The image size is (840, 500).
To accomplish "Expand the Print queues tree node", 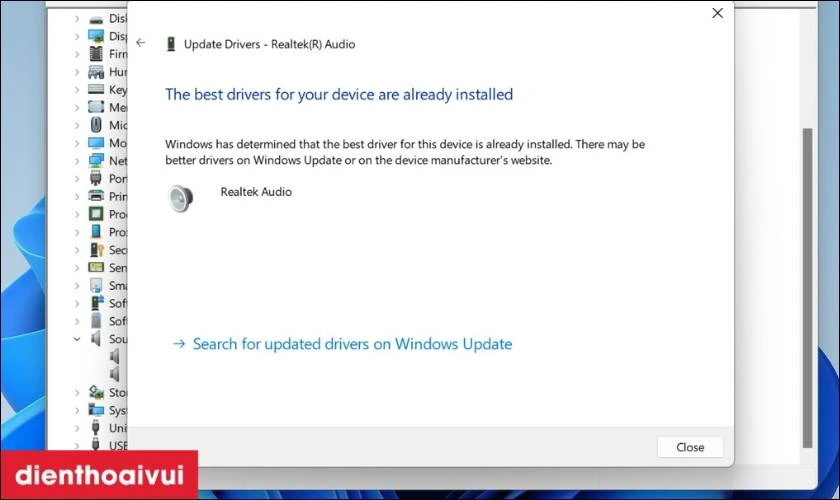I will [x=77, y=196].
